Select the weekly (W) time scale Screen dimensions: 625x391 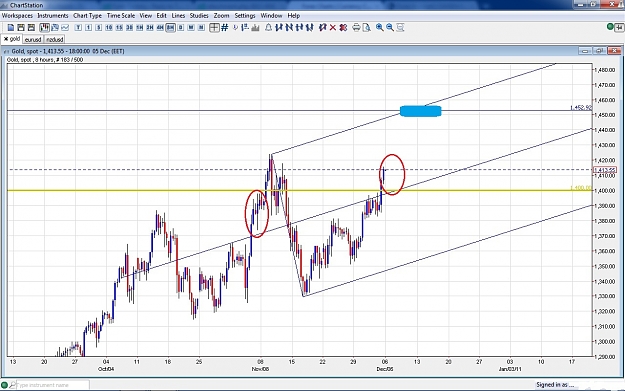(191, 28)
